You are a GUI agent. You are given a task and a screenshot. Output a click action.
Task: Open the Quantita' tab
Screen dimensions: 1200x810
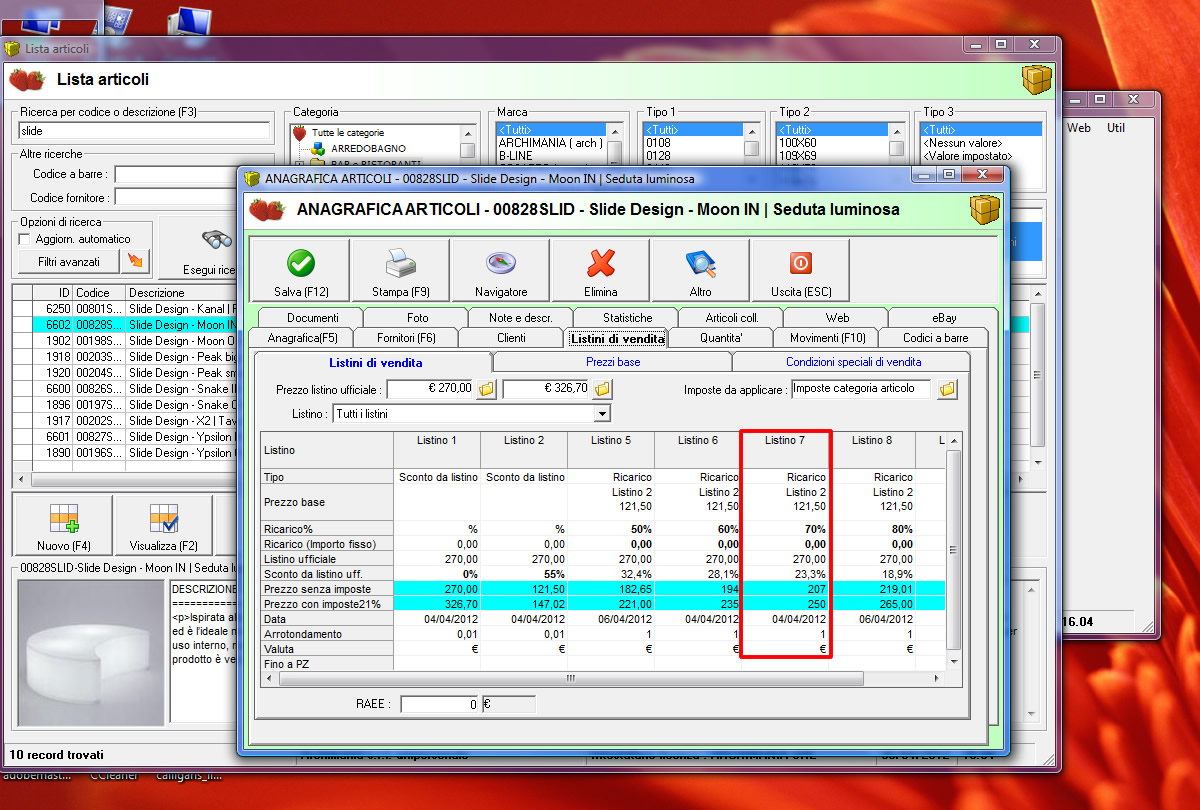[x=720, y=337]
